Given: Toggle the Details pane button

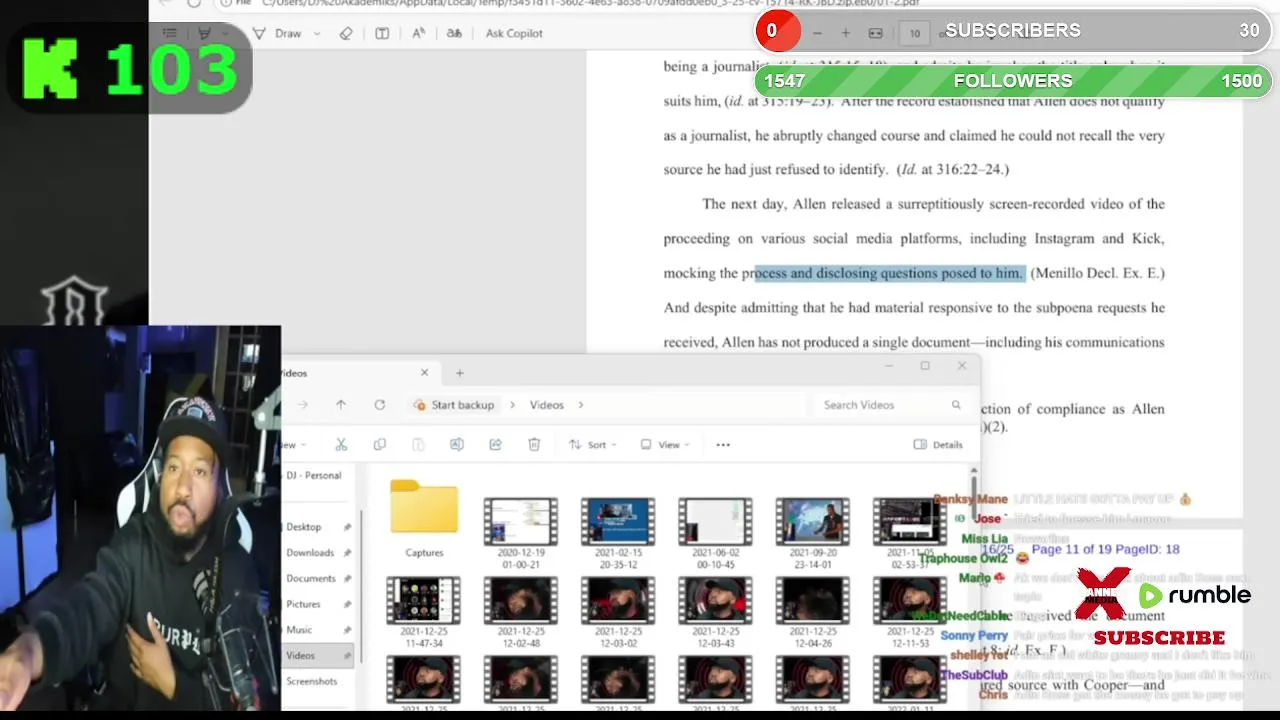Looking at the screenshot, I should pyautogui.click(x=938, y=445).
